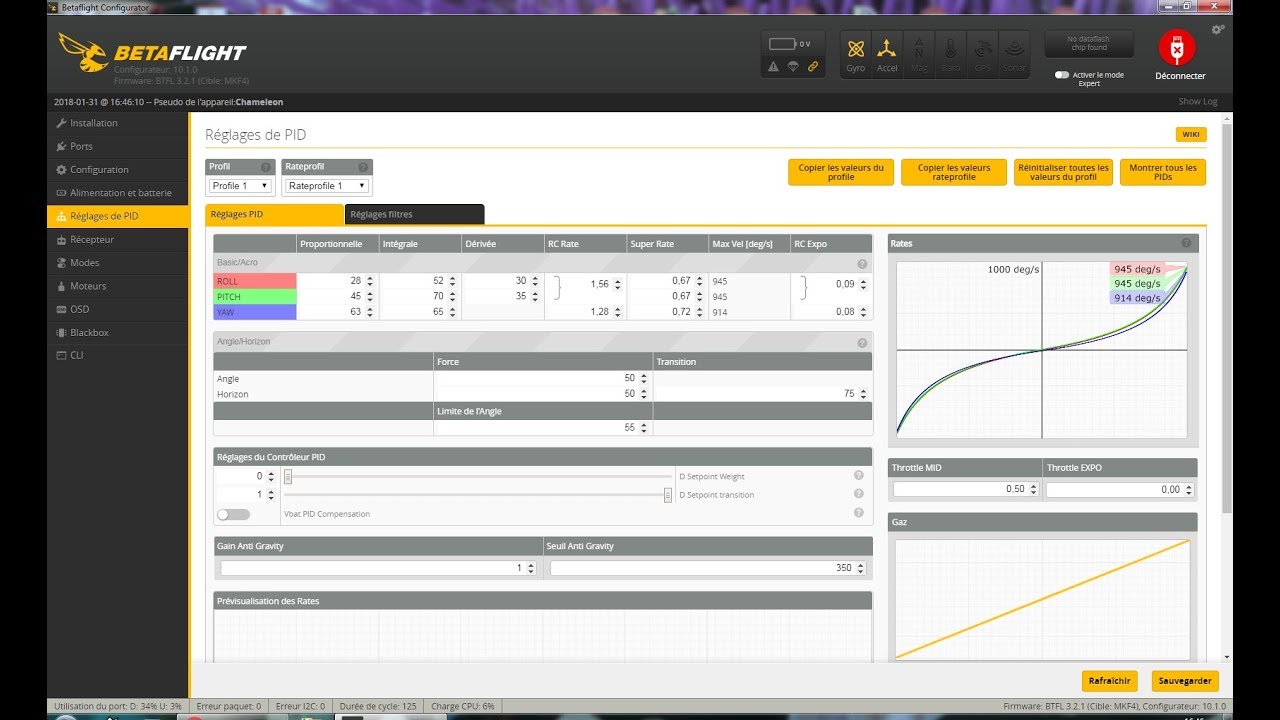The width and height of the screenshot is (1280, 720).
Task: Open the OSD section
Action: coord(117,309)
